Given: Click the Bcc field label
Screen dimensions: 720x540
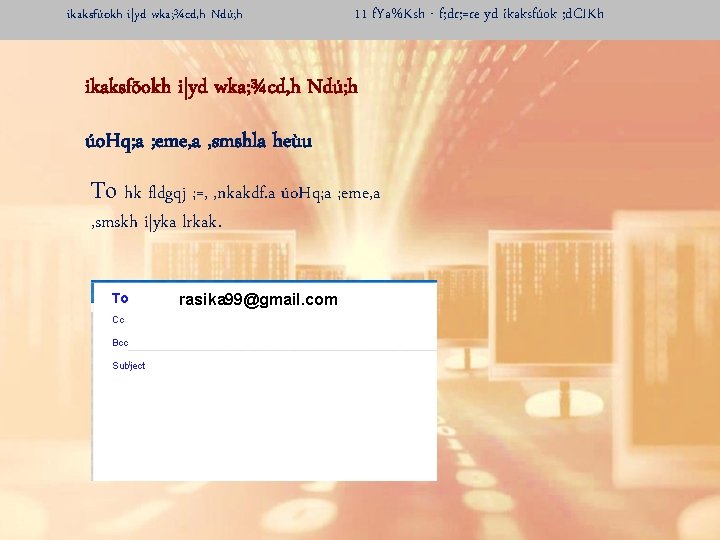Looking at the screenshot, I should click(120, 343).
